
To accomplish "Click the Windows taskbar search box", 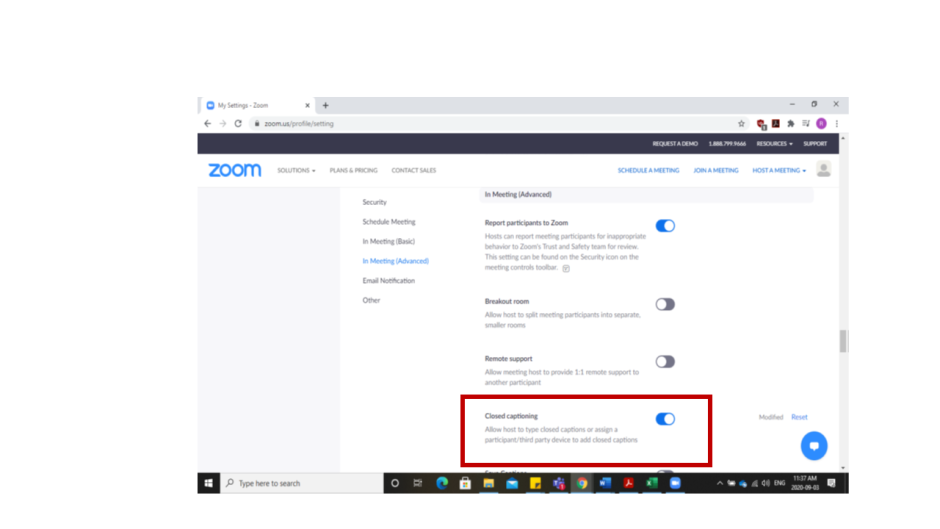I will [302, 483].
